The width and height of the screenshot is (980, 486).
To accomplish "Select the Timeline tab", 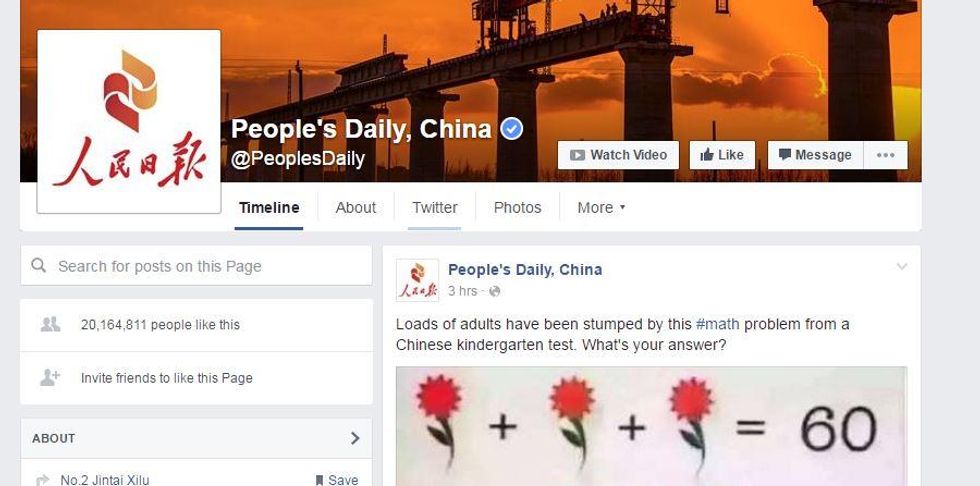I will [x=269, y=207].
